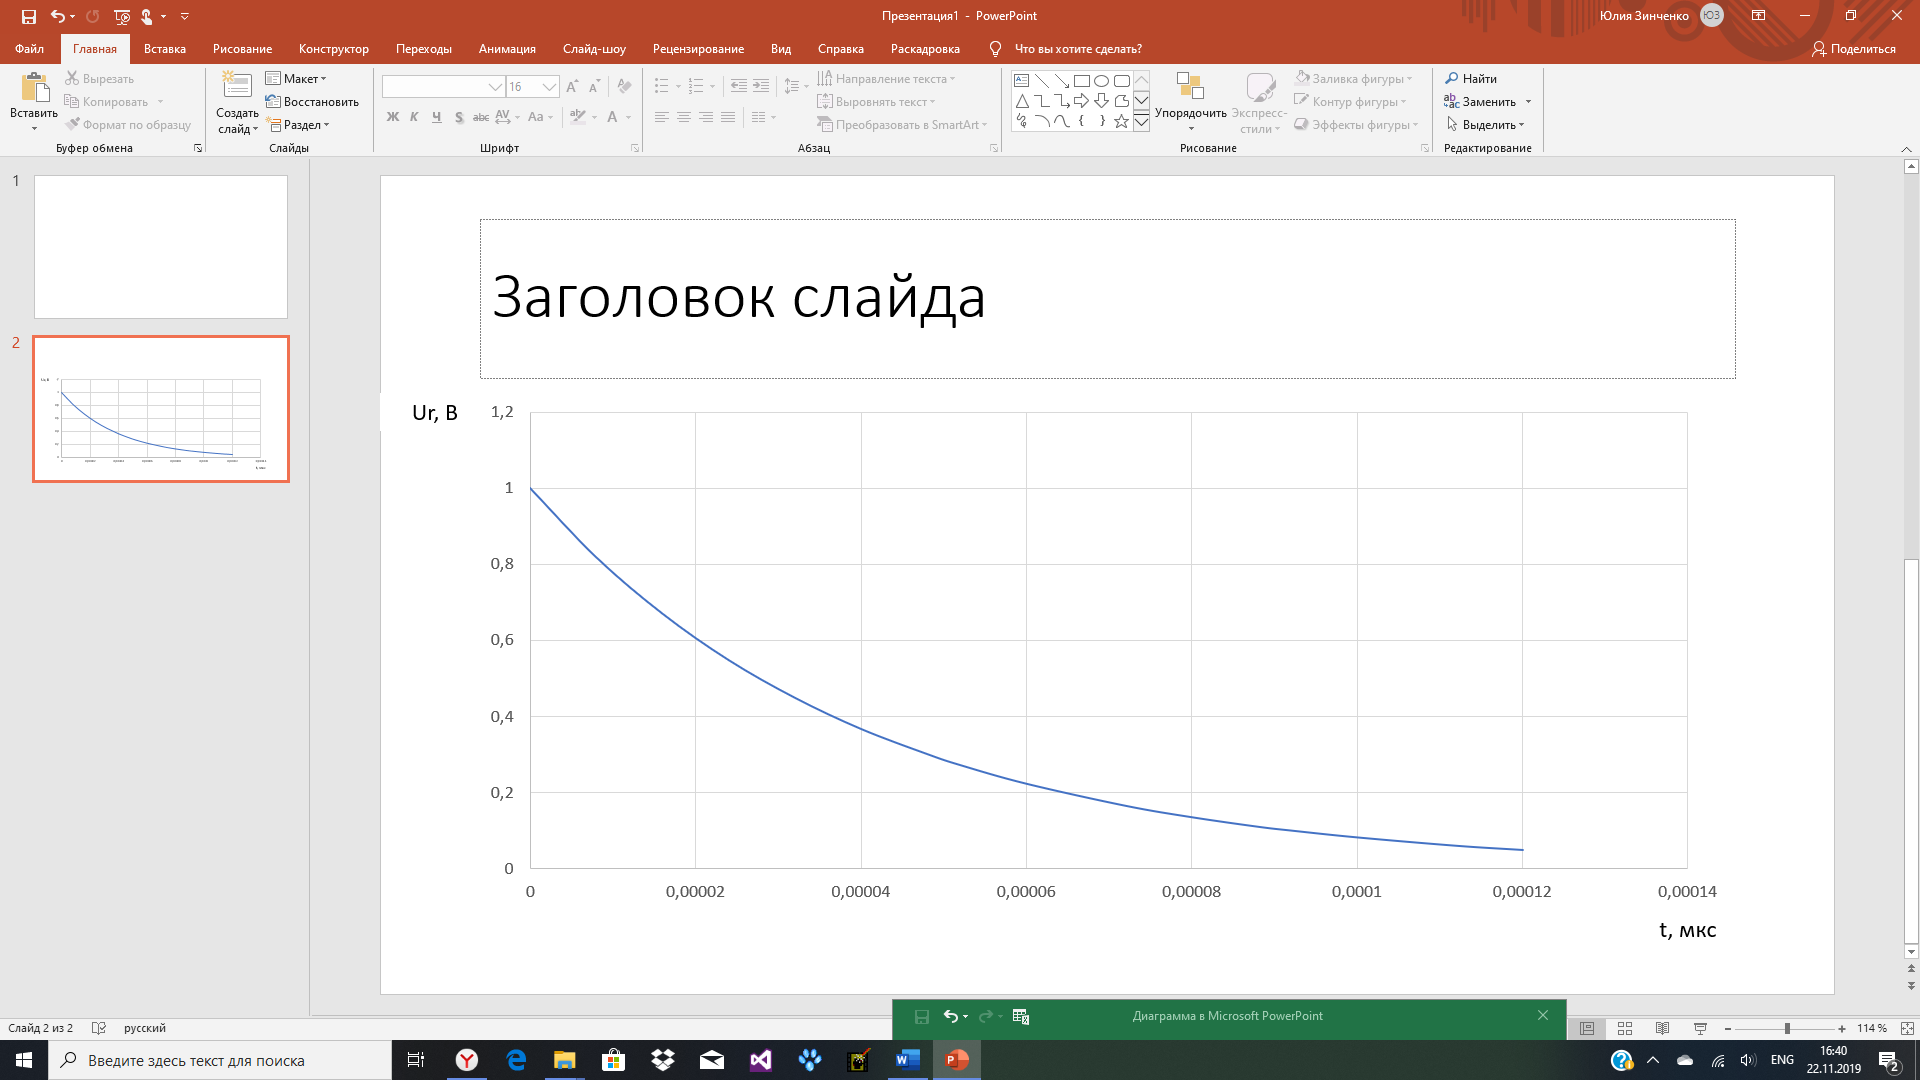Select the rectangle shape in gallery
The height and width of the screenshot is (1080, 1920).
click(x=1081, y=81)
